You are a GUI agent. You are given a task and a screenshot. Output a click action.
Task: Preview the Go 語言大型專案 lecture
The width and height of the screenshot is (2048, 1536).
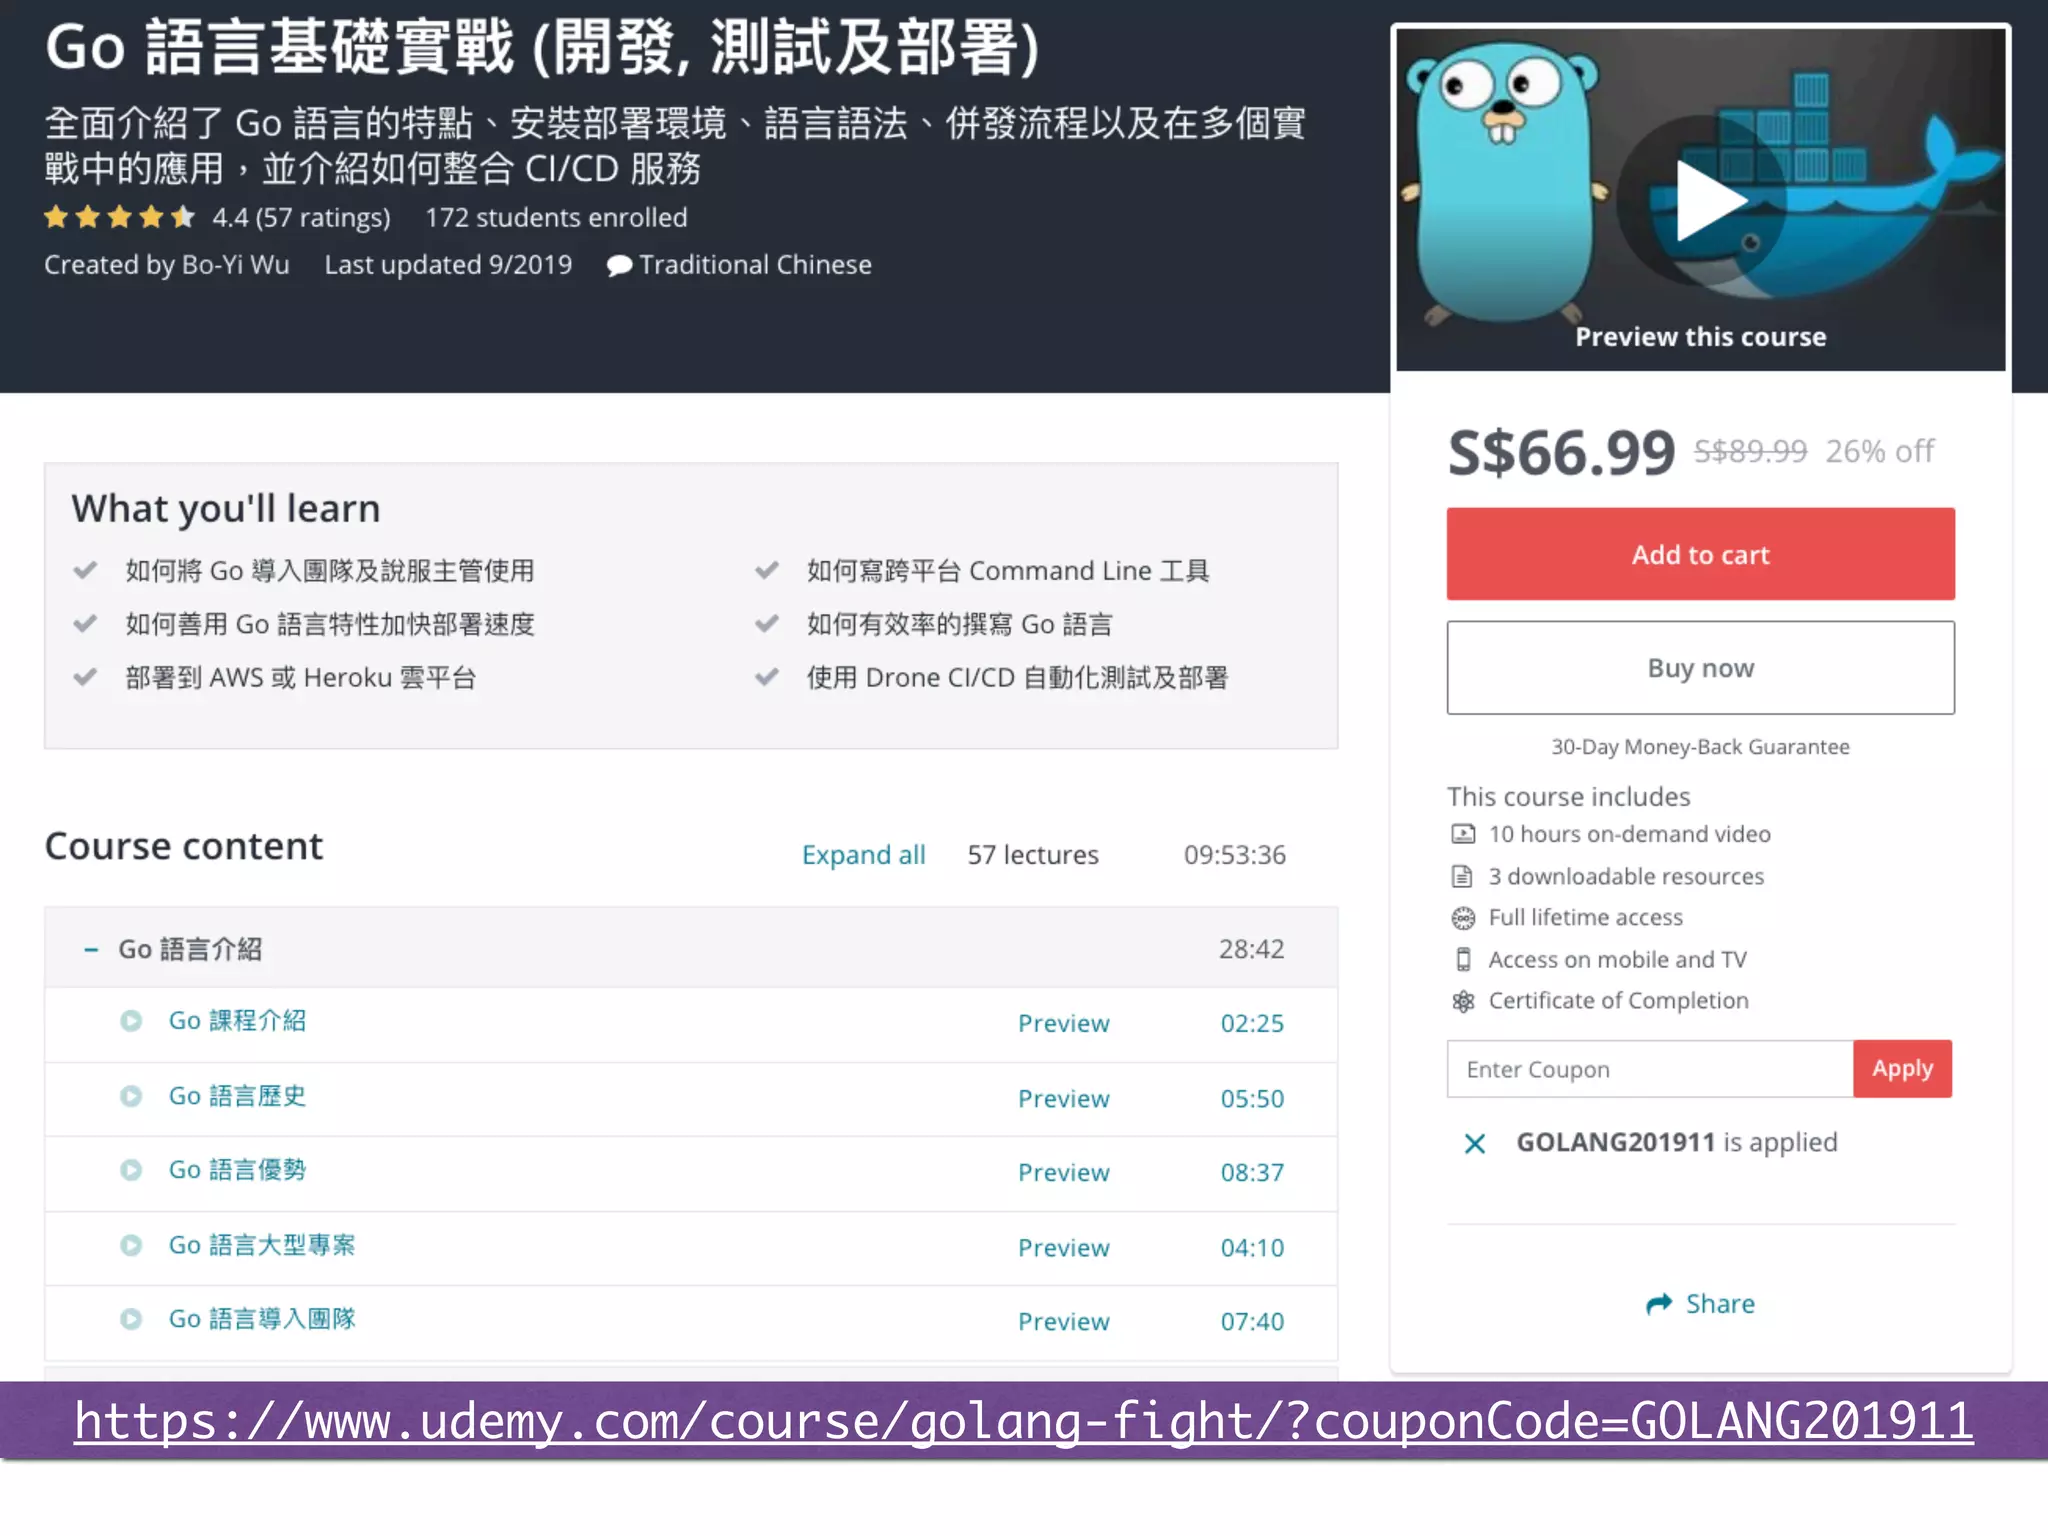coord(1064,1247)
